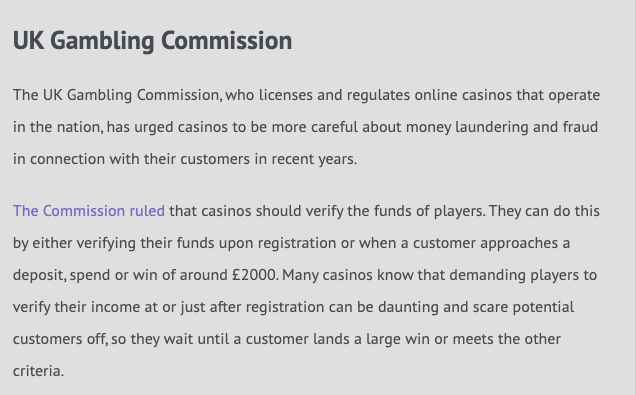Click the word 'customers' in 'their customers'

215,159
